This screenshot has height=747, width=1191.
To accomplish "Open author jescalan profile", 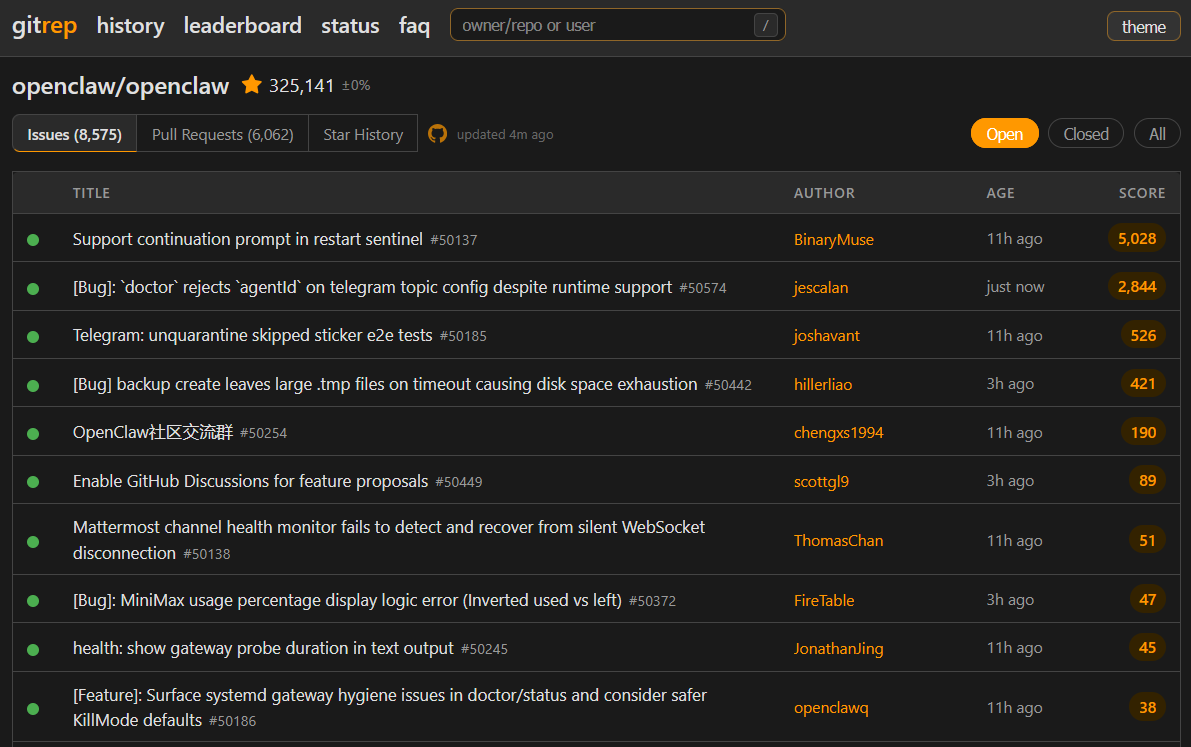I will point(820,287).
